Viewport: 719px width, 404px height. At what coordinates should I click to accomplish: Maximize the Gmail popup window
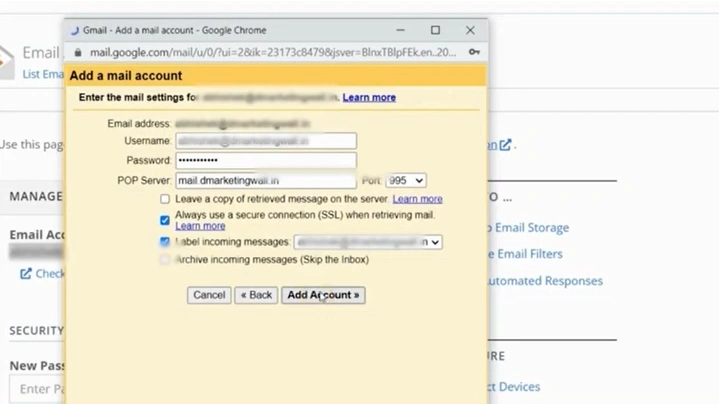(x=435, y=30)
